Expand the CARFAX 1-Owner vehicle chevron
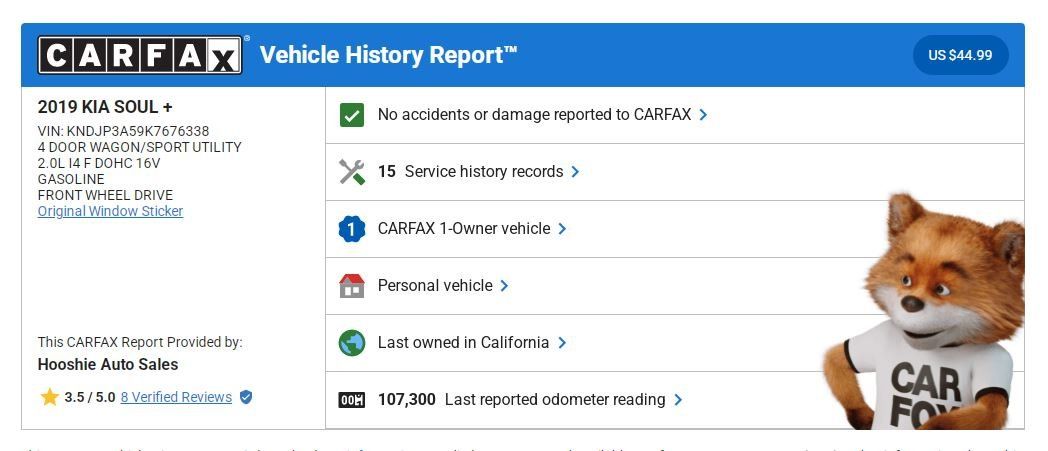This screenshot has height=451, width=1048. tap(562, 229)
